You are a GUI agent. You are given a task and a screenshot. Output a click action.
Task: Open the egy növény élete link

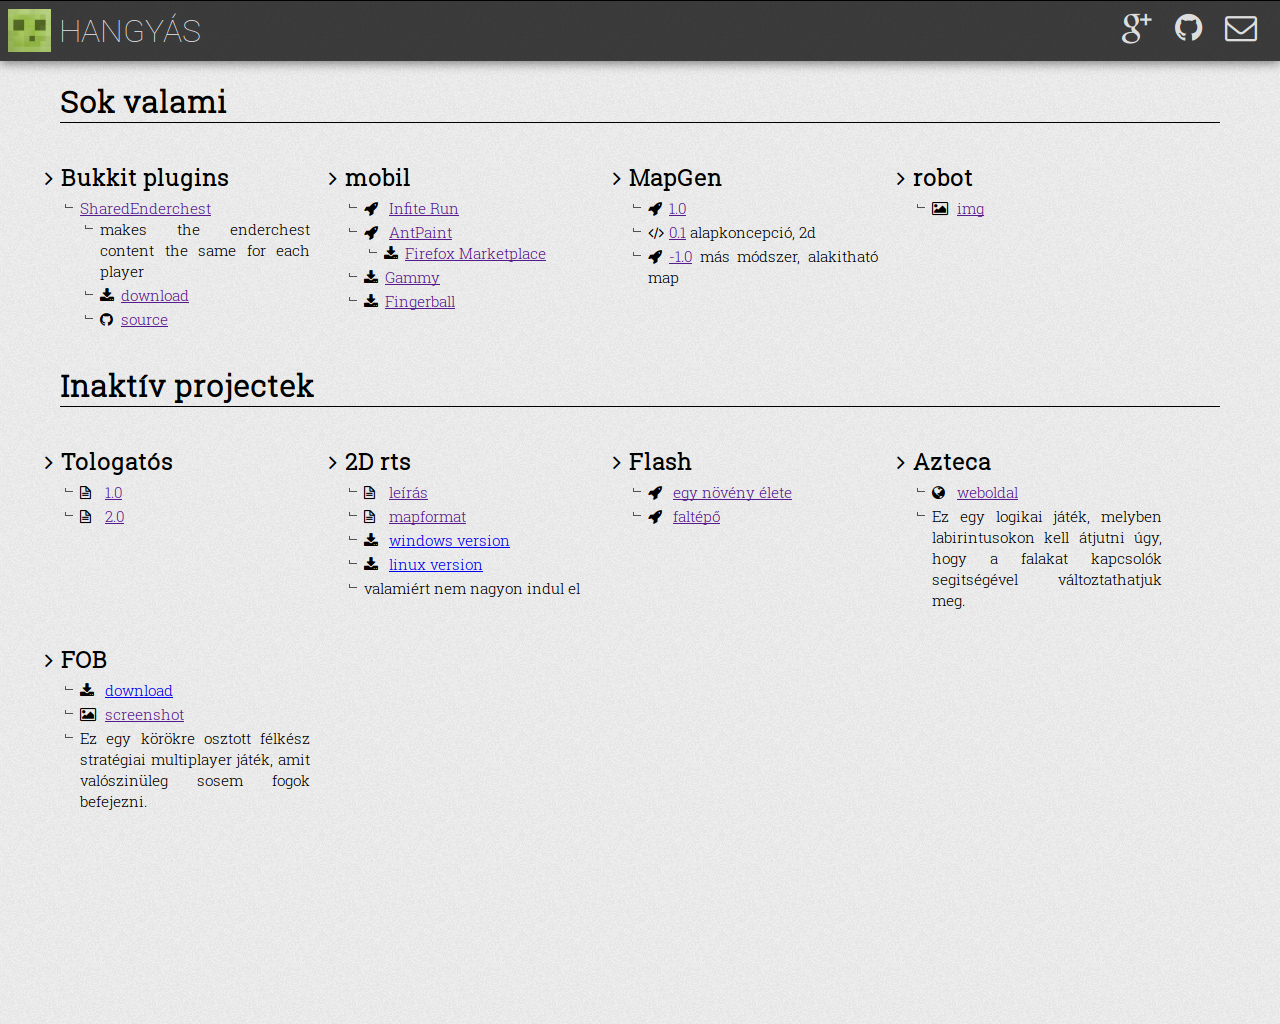tap(732, 493)
